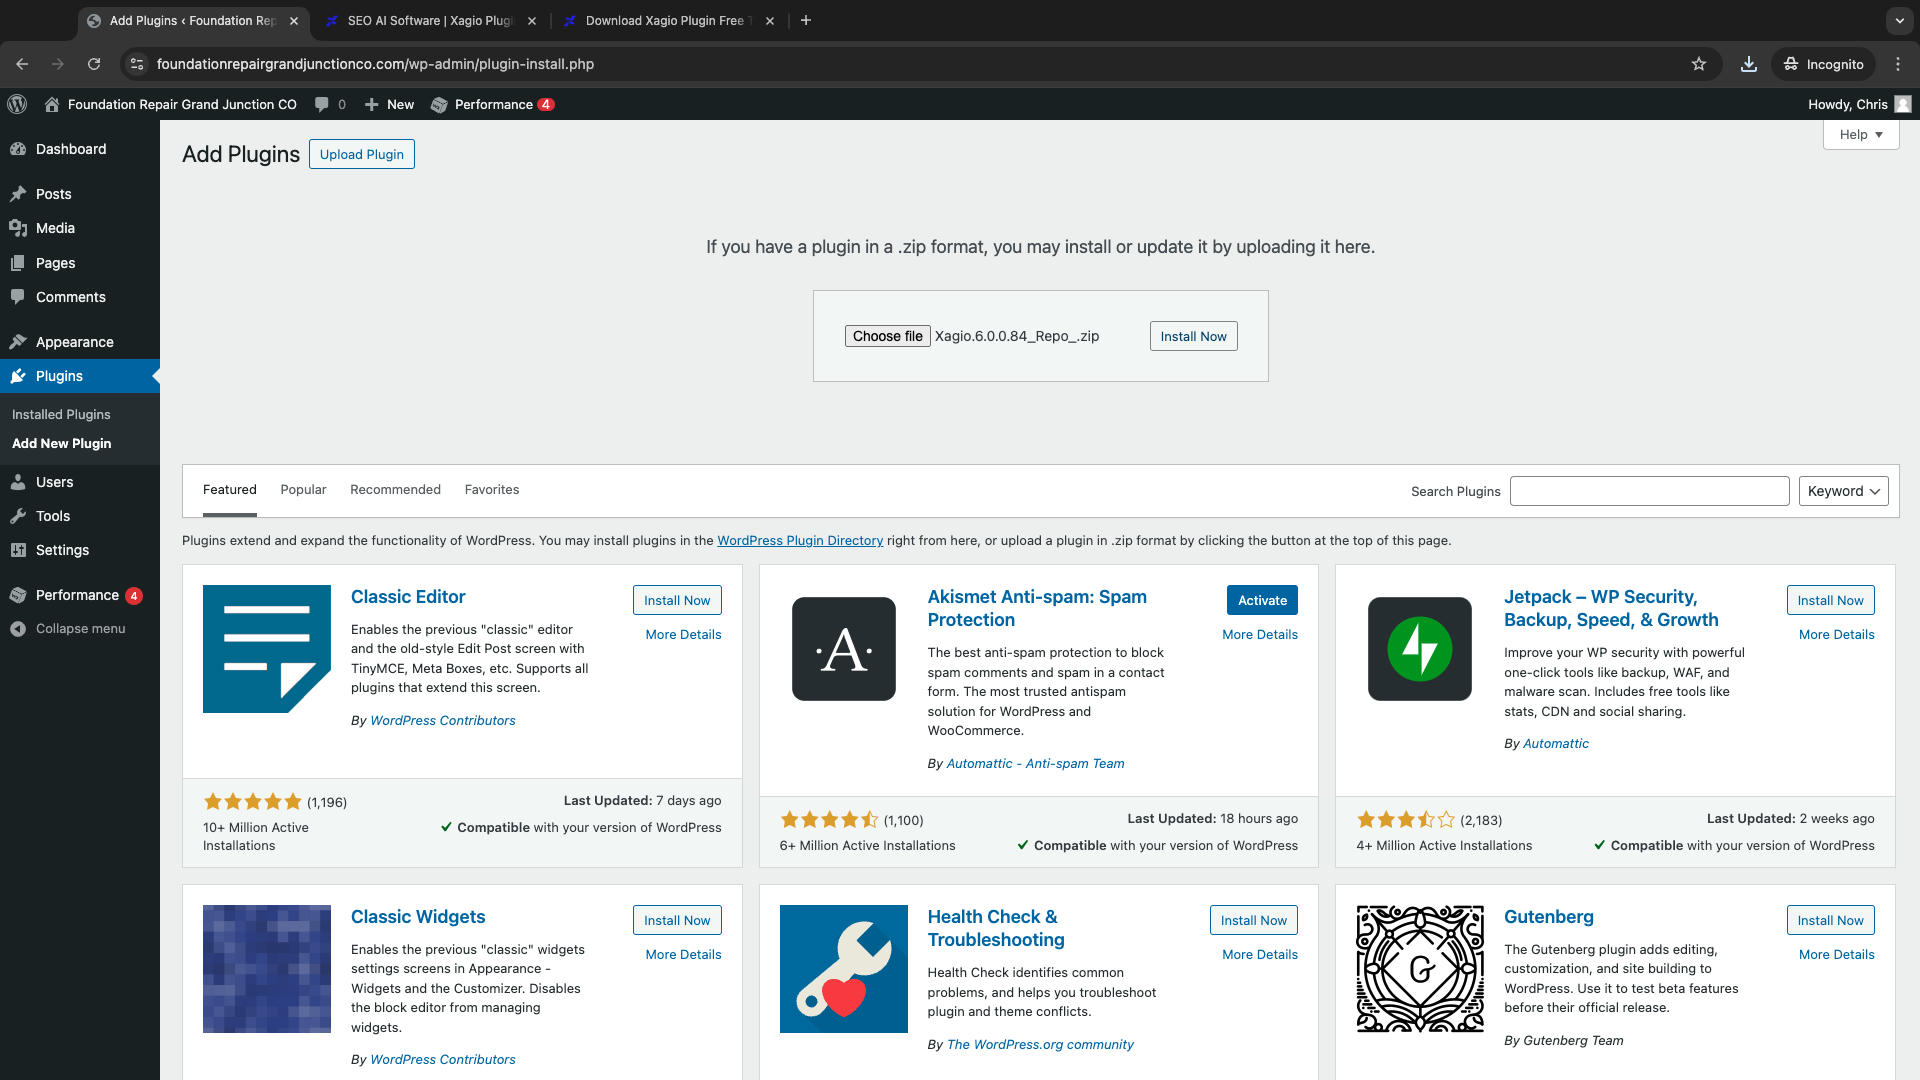
Task: Click the plus New icon in the admin bar
Action: pos(371,104)
